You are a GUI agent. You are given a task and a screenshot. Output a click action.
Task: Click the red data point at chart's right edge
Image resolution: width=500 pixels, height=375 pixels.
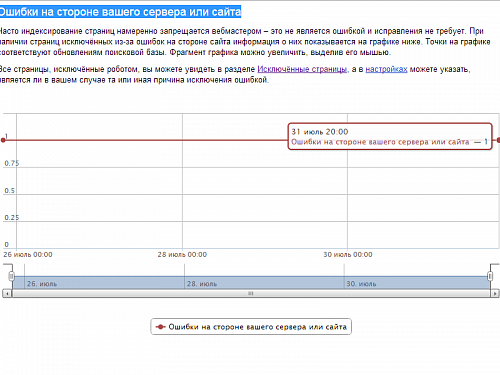pos(498,140)
